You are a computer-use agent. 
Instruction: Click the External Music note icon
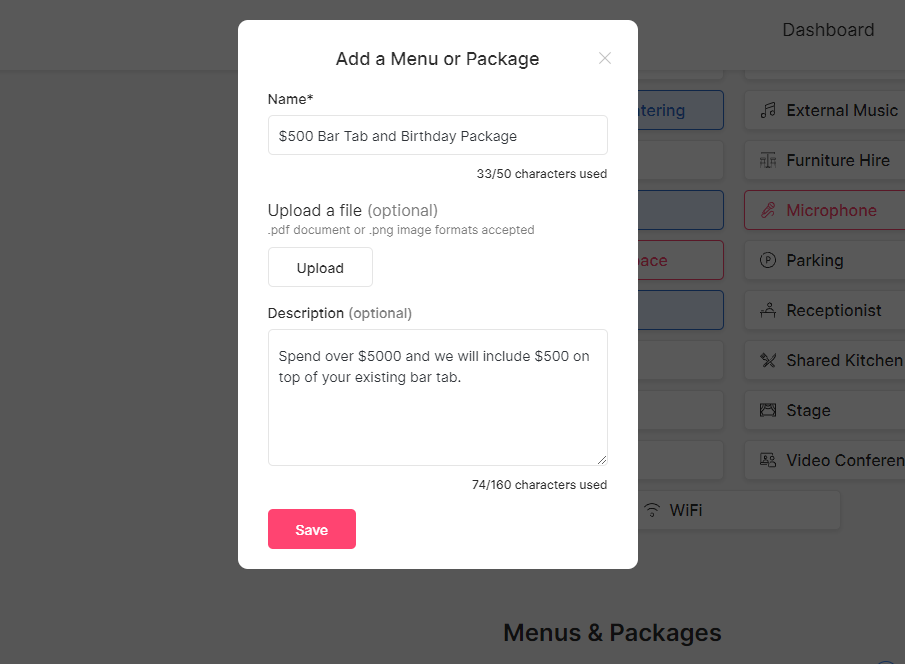[x=768, y=110]
